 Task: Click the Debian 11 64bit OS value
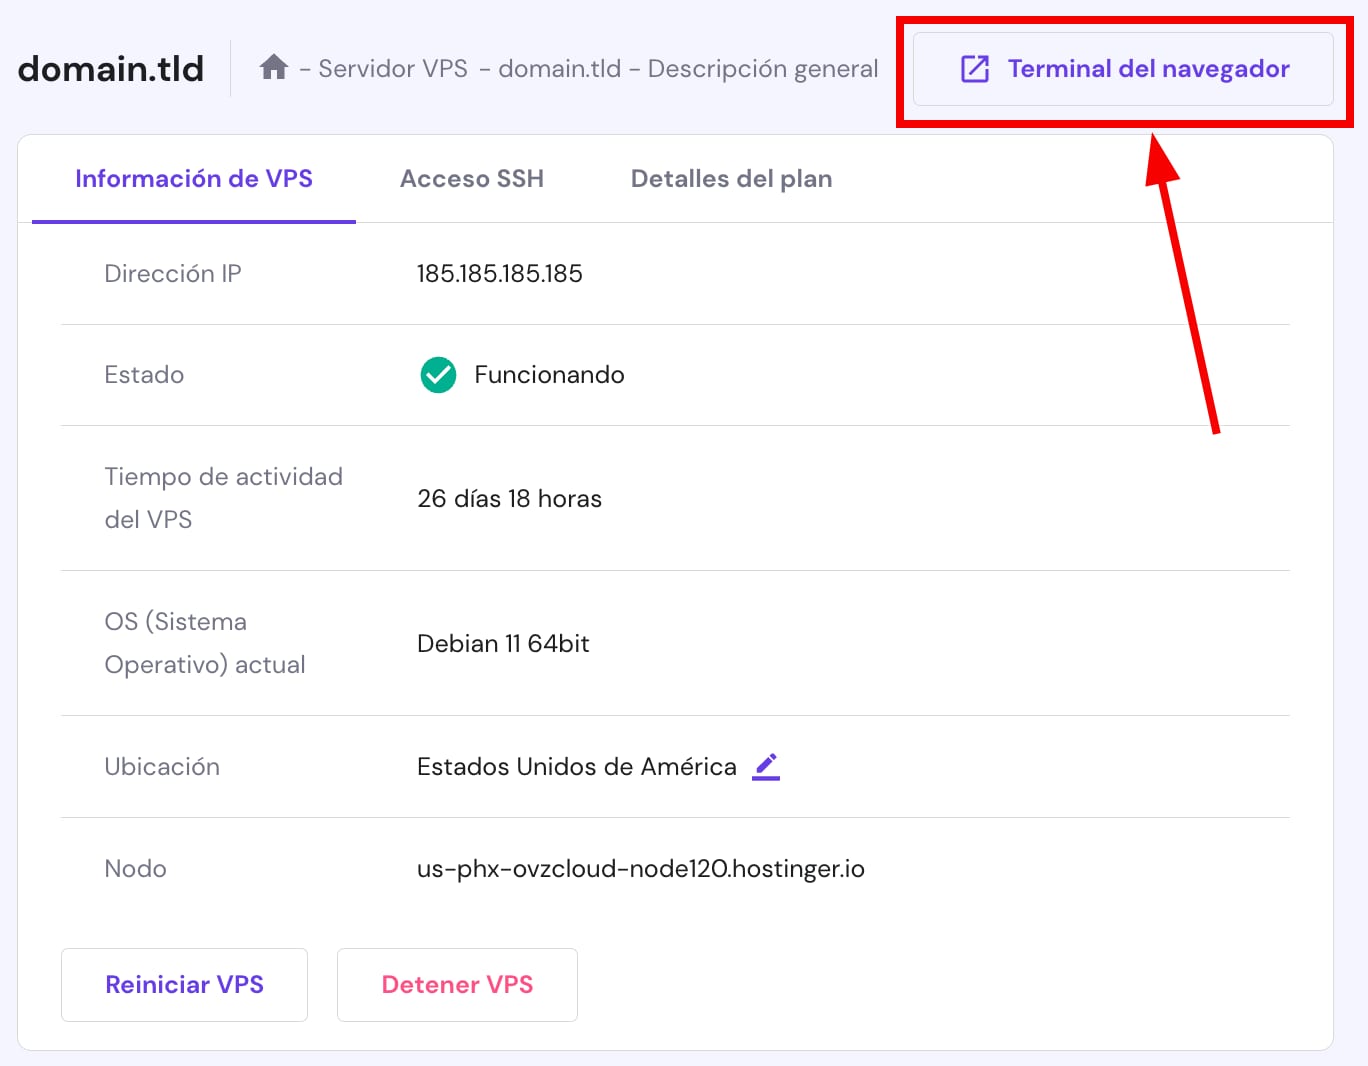[503, 643]
